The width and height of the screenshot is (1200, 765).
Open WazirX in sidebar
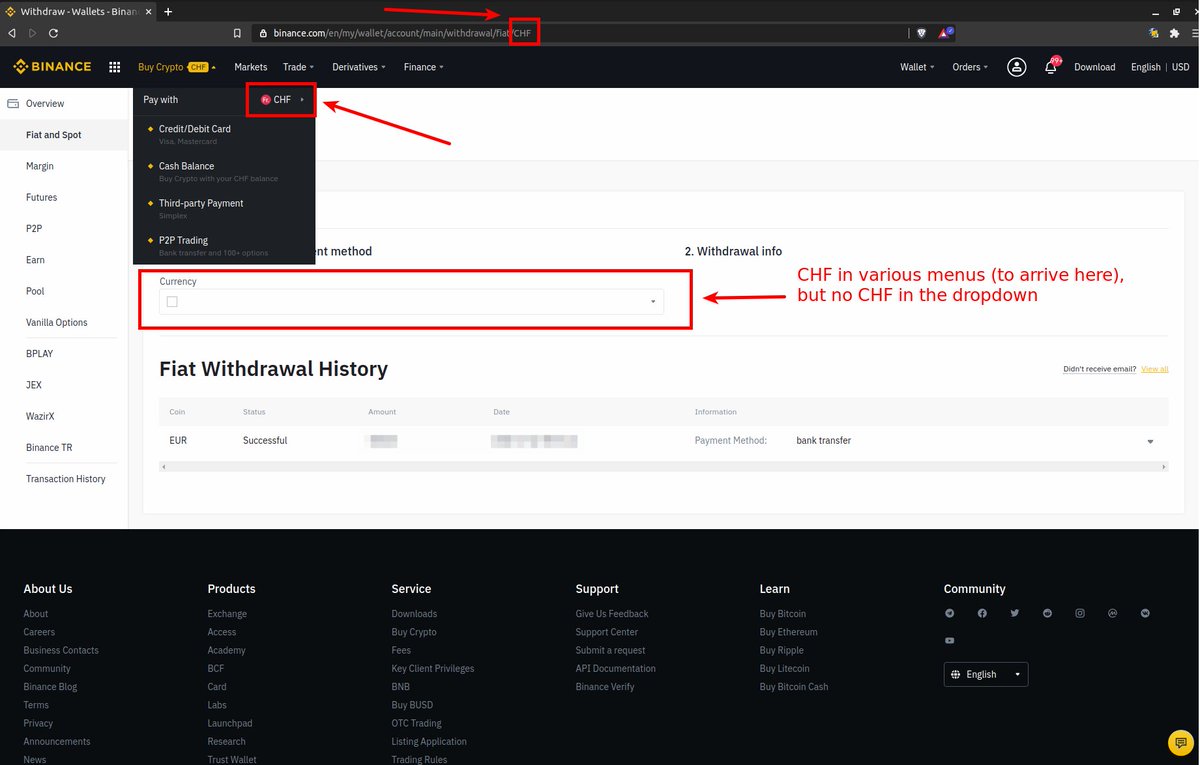[41, 416]
